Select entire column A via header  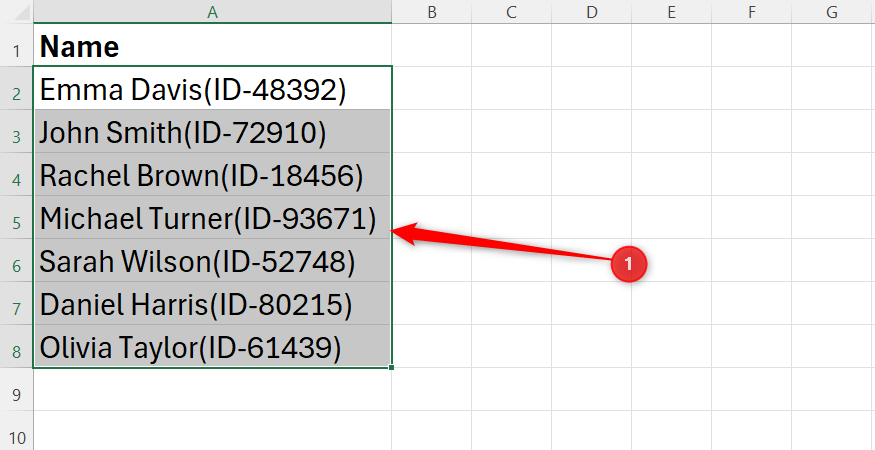(212, 12)
